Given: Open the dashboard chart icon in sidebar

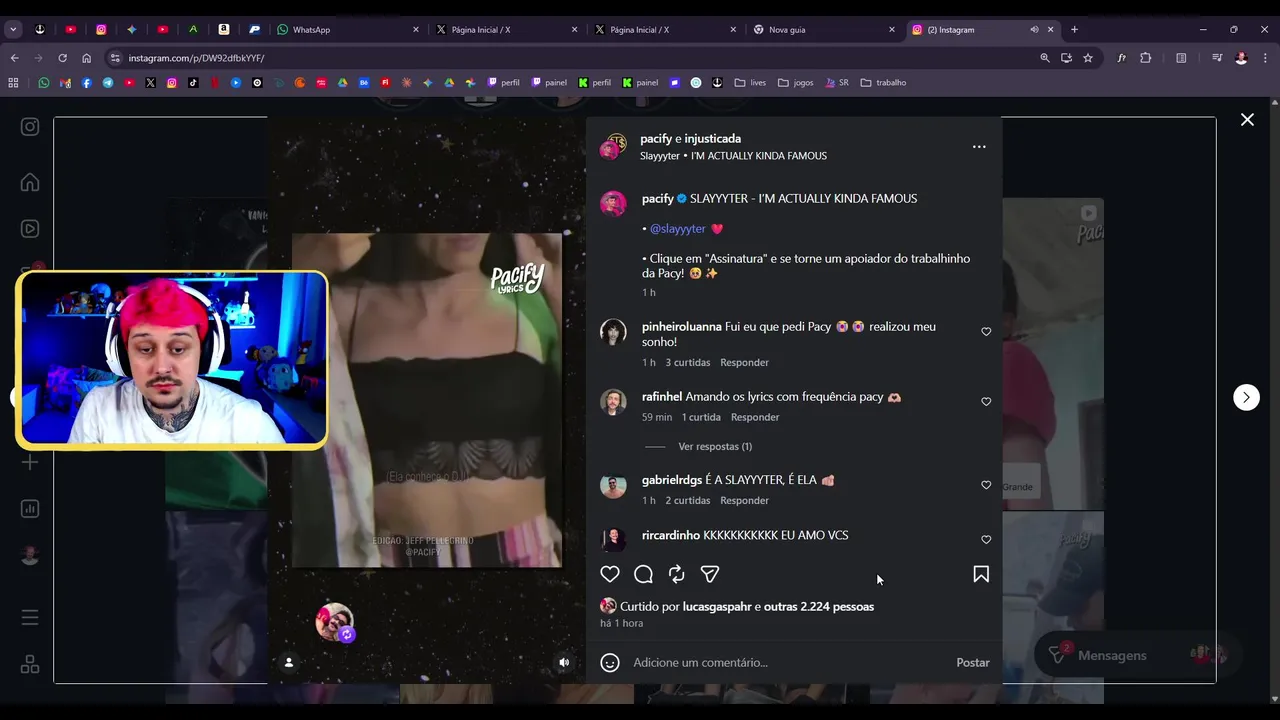Looking at the screenshot, I should pos(30,509).
